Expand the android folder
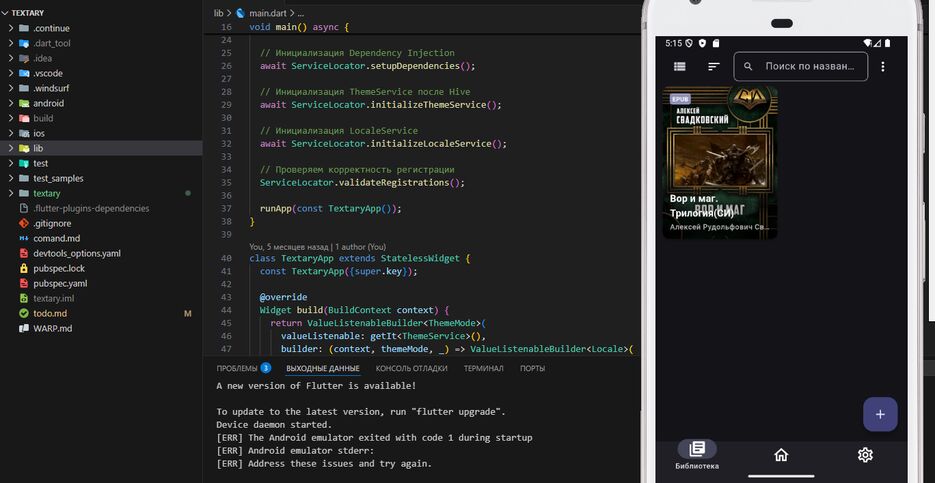Image resolution: width=935 pixels, height=483 pixels. click(x=48, y=103)
